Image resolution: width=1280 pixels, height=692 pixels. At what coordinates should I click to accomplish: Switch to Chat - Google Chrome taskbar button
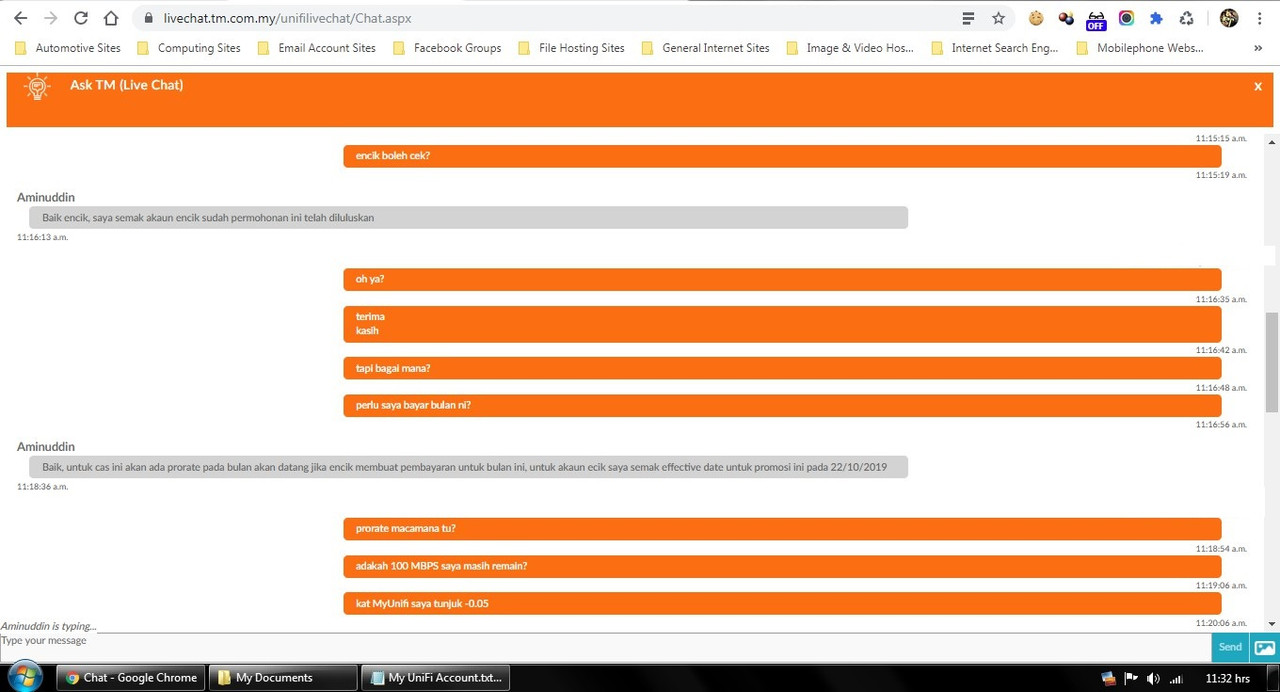point(131,677)
